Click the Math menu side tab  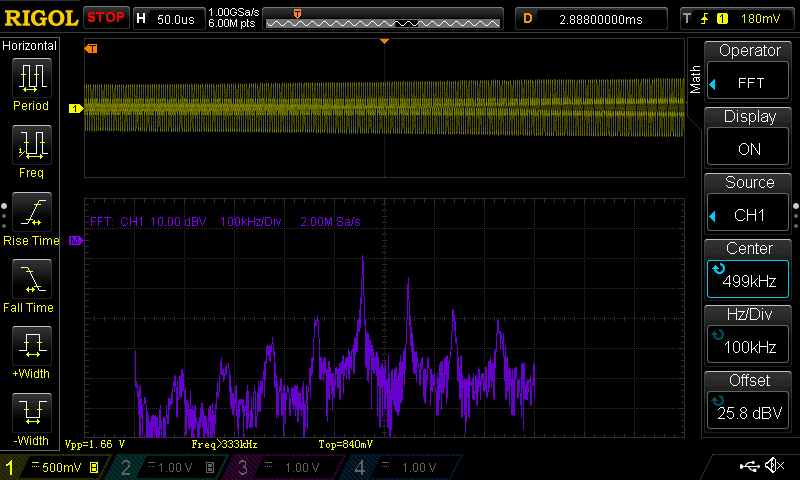point(695,80)
